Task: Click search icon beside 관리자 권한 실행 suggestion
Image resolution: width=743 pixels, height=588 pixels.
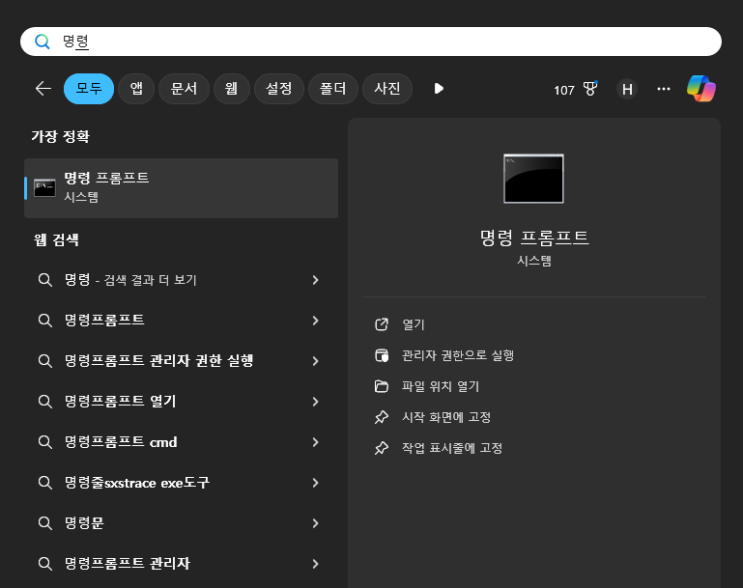Action: 45,361
